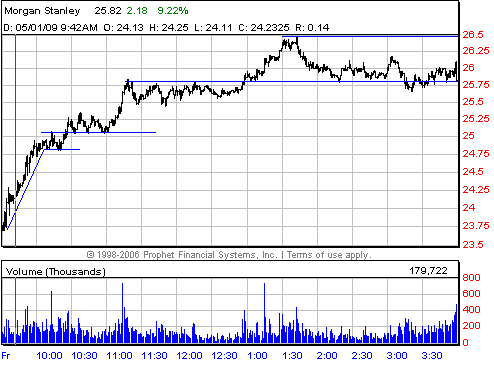Click the 24.5 price axis label
This screenshot has width=494, height=373.
pyautogui.click(x=472, y=172)
